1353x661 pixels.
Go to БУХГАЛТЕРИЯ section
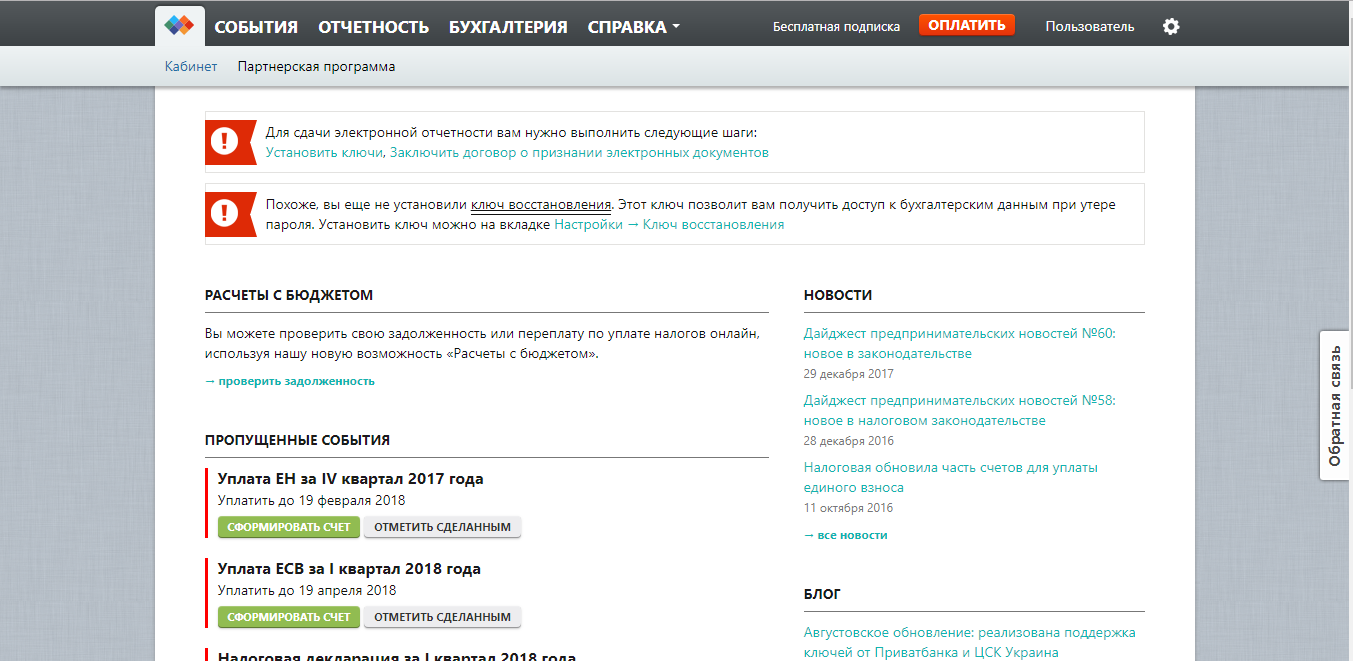pos(508,27)
